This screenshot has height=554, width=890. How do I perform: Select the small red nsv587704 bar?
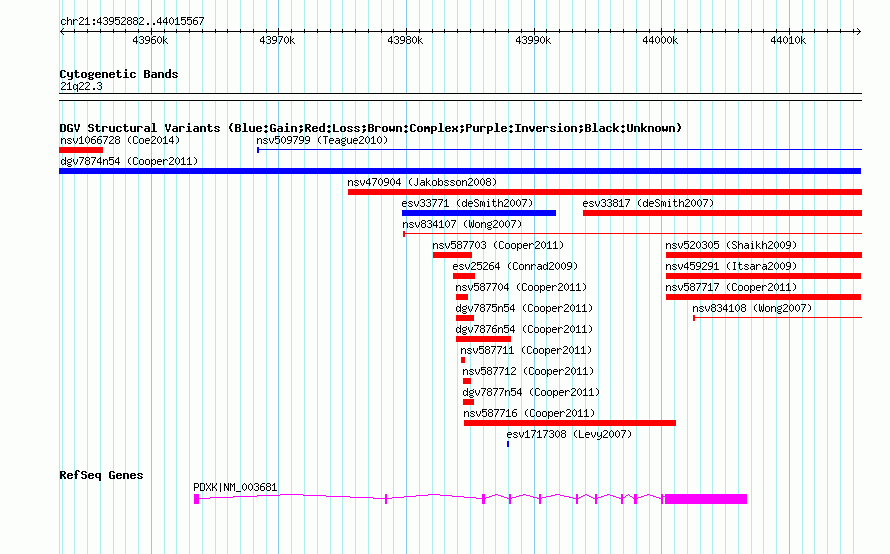462,297
